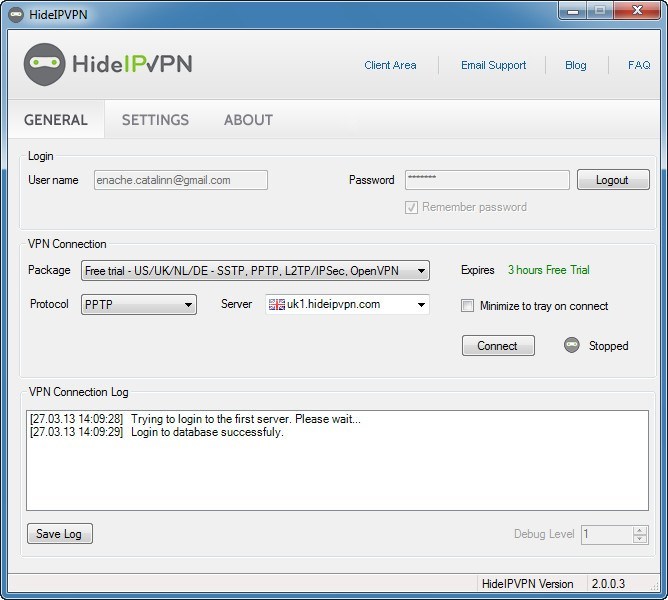Screen dimensions: 668x600
Task: Click the 'Stopped' status text
Action: point(608,346)
